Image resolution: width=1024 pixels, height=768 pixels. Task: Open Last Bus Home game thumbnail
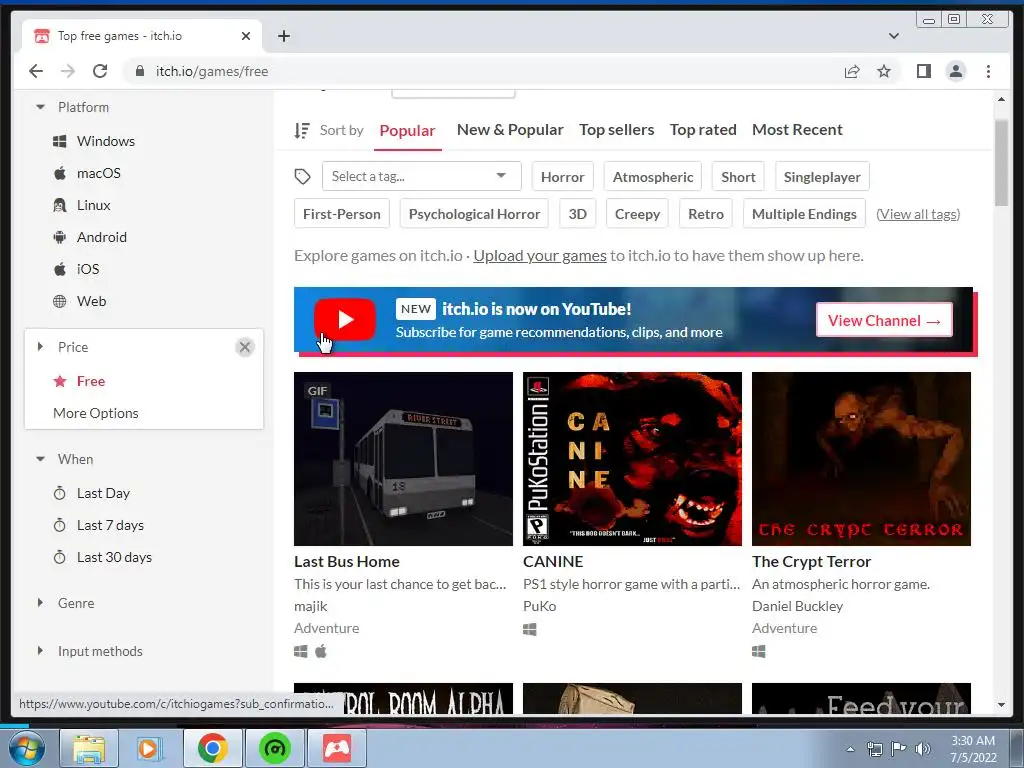point(403,459)
